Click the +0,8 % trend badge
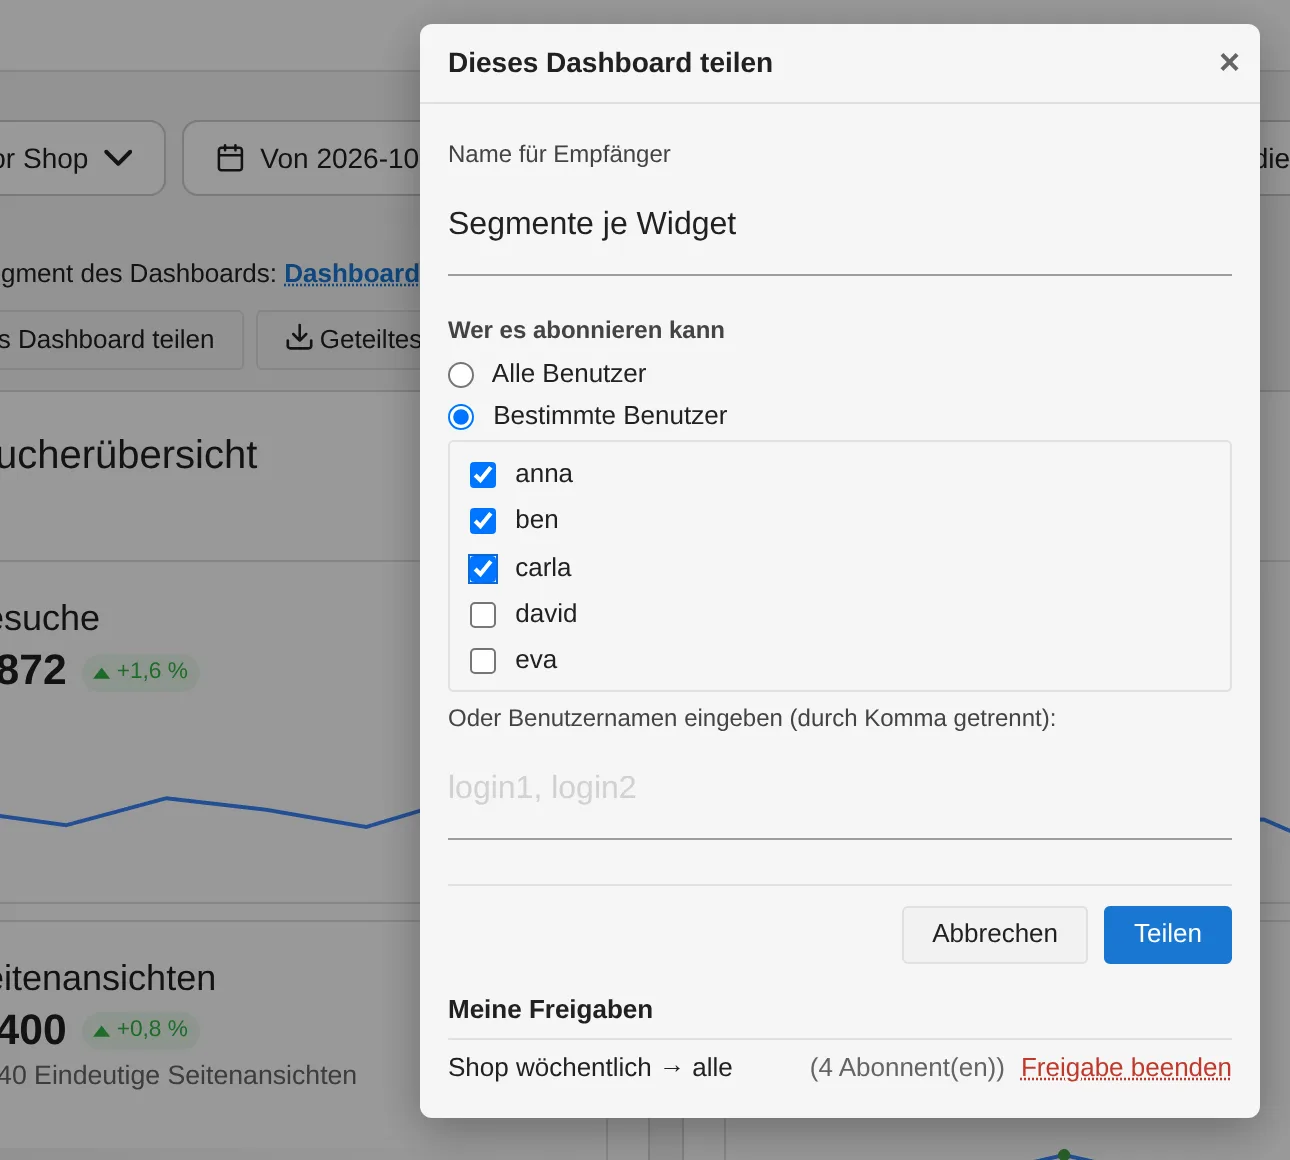 coord(140,1029)
